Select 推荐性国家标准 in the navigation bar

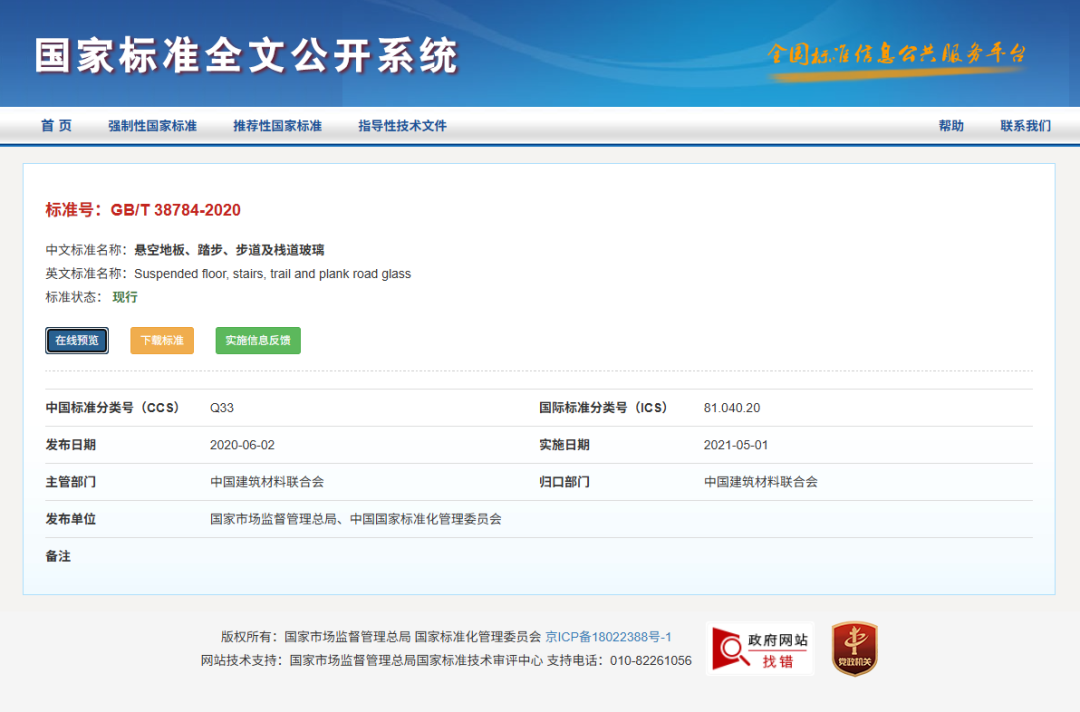[277, 126]
